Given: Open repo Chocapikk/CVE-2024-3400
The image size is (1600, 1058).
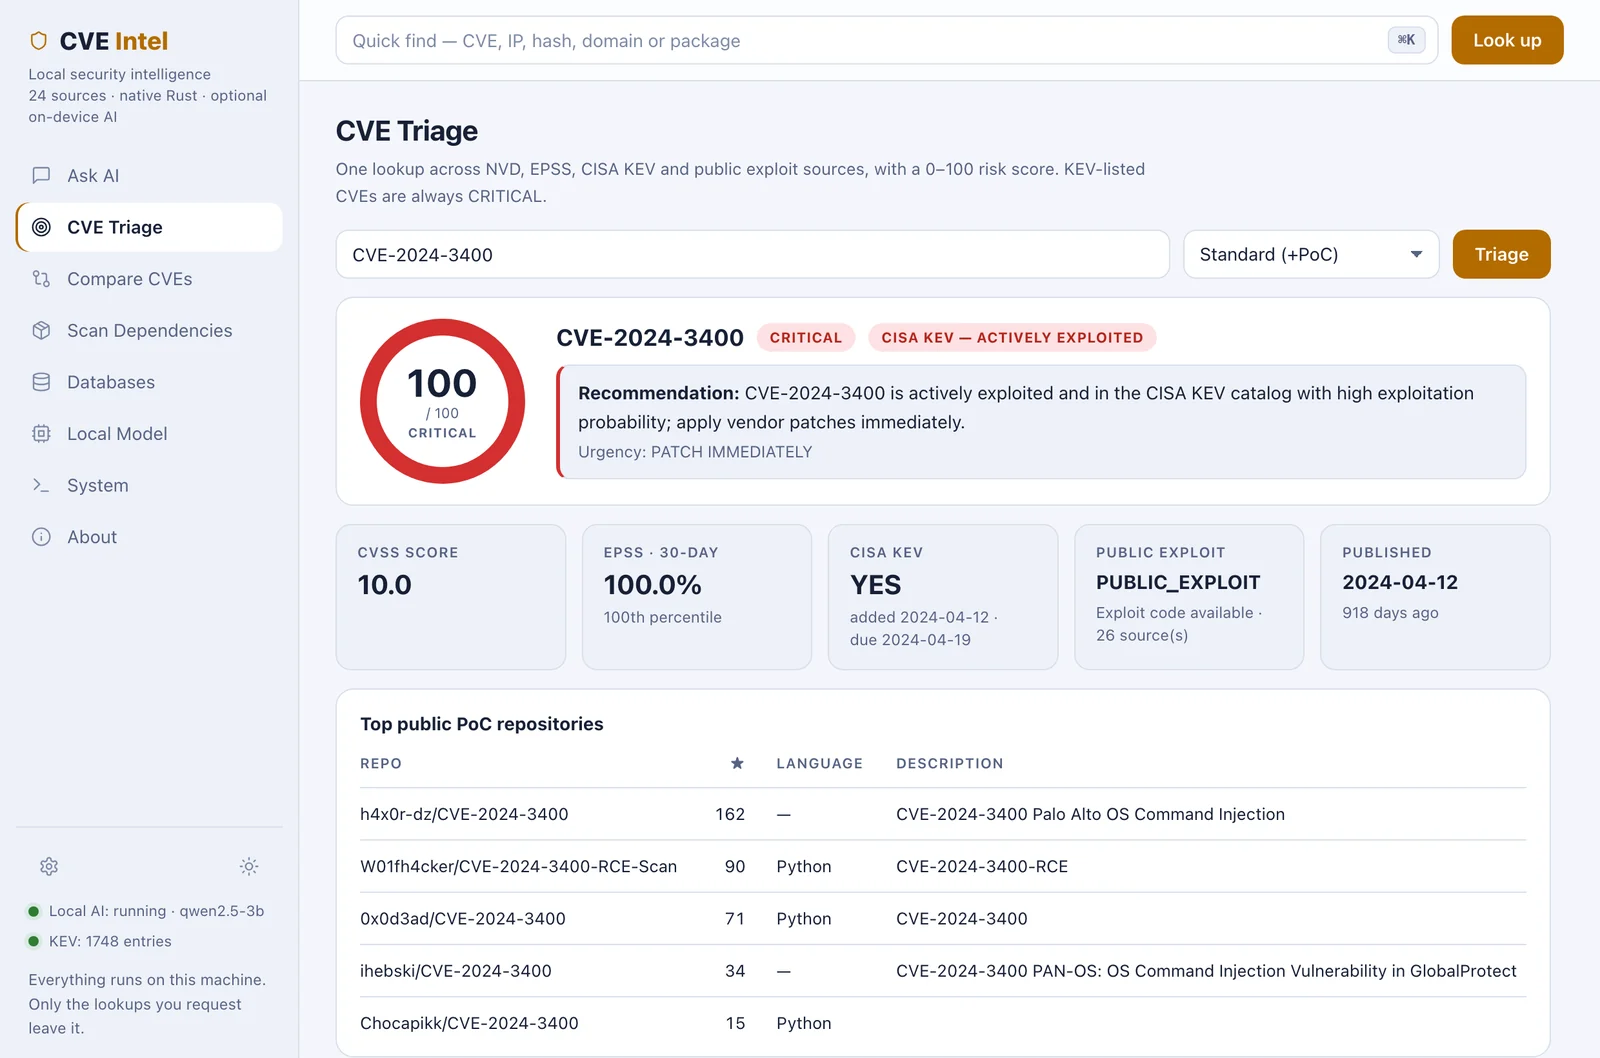Looking at the screenshot, I should tap(469, 1023).
